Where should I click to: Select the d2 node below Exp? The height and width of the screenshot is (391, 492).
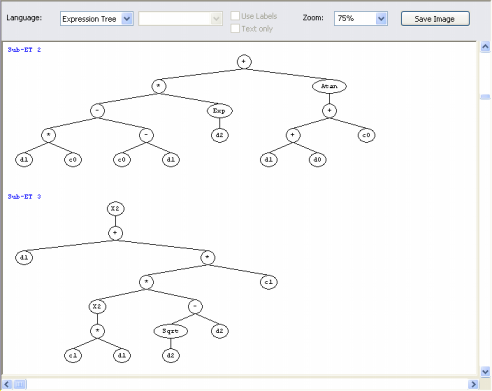[219, 135]
